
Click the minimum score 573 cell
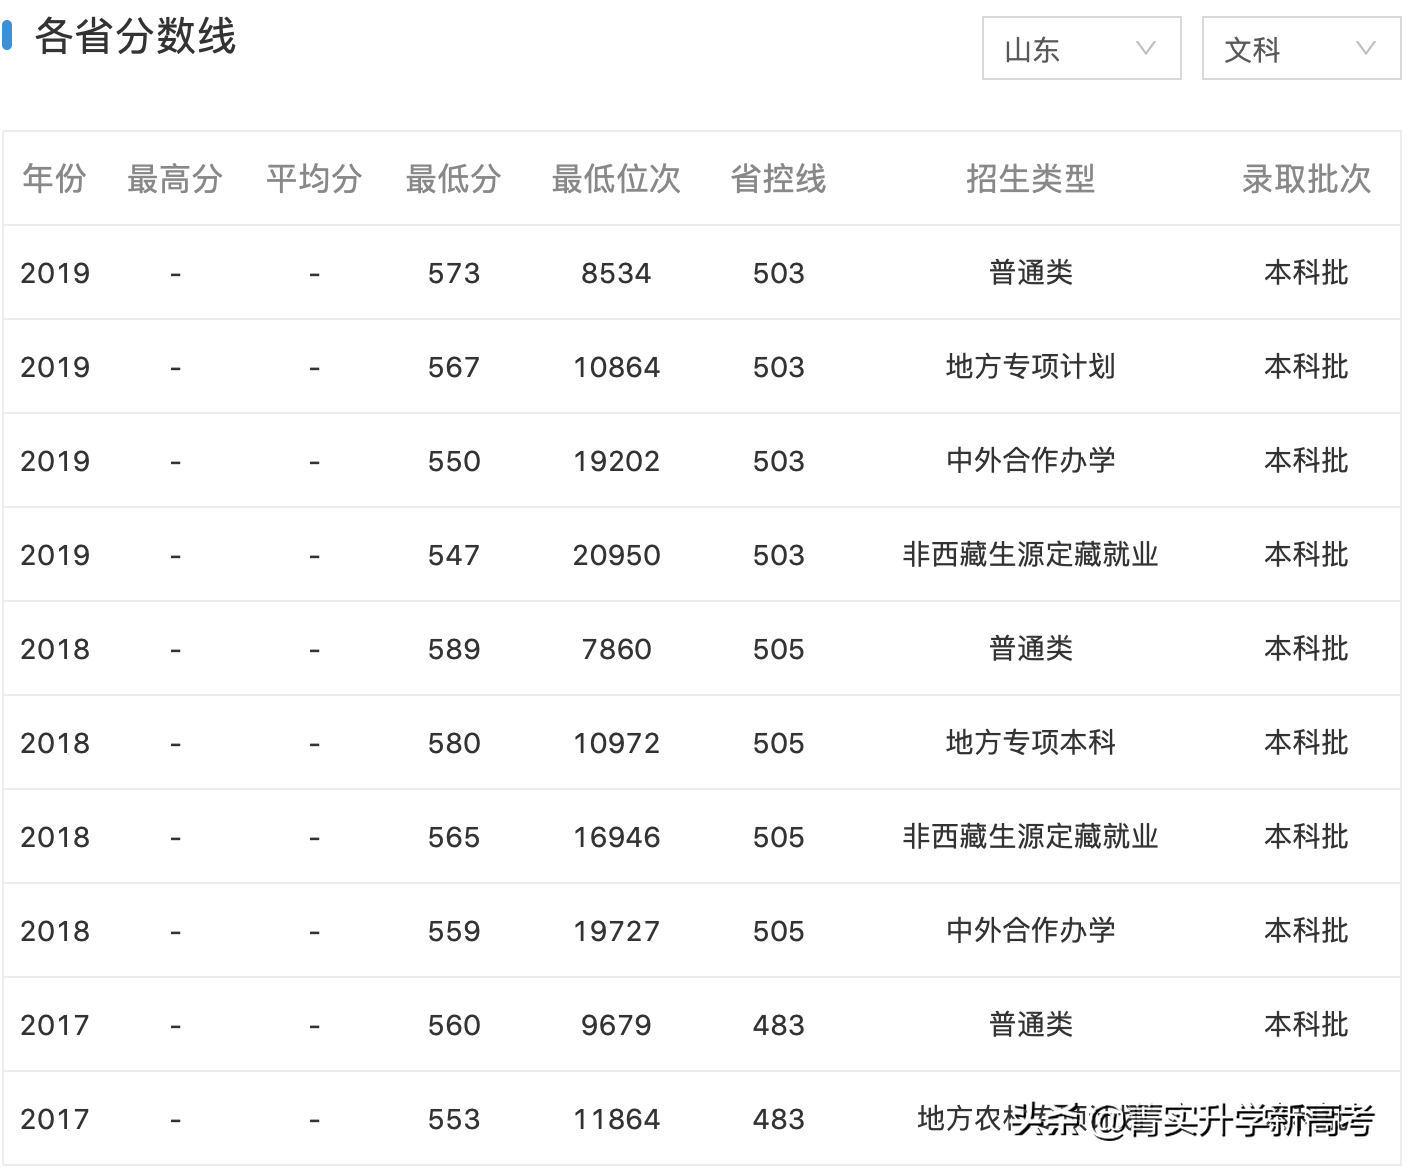coord(453,272)
